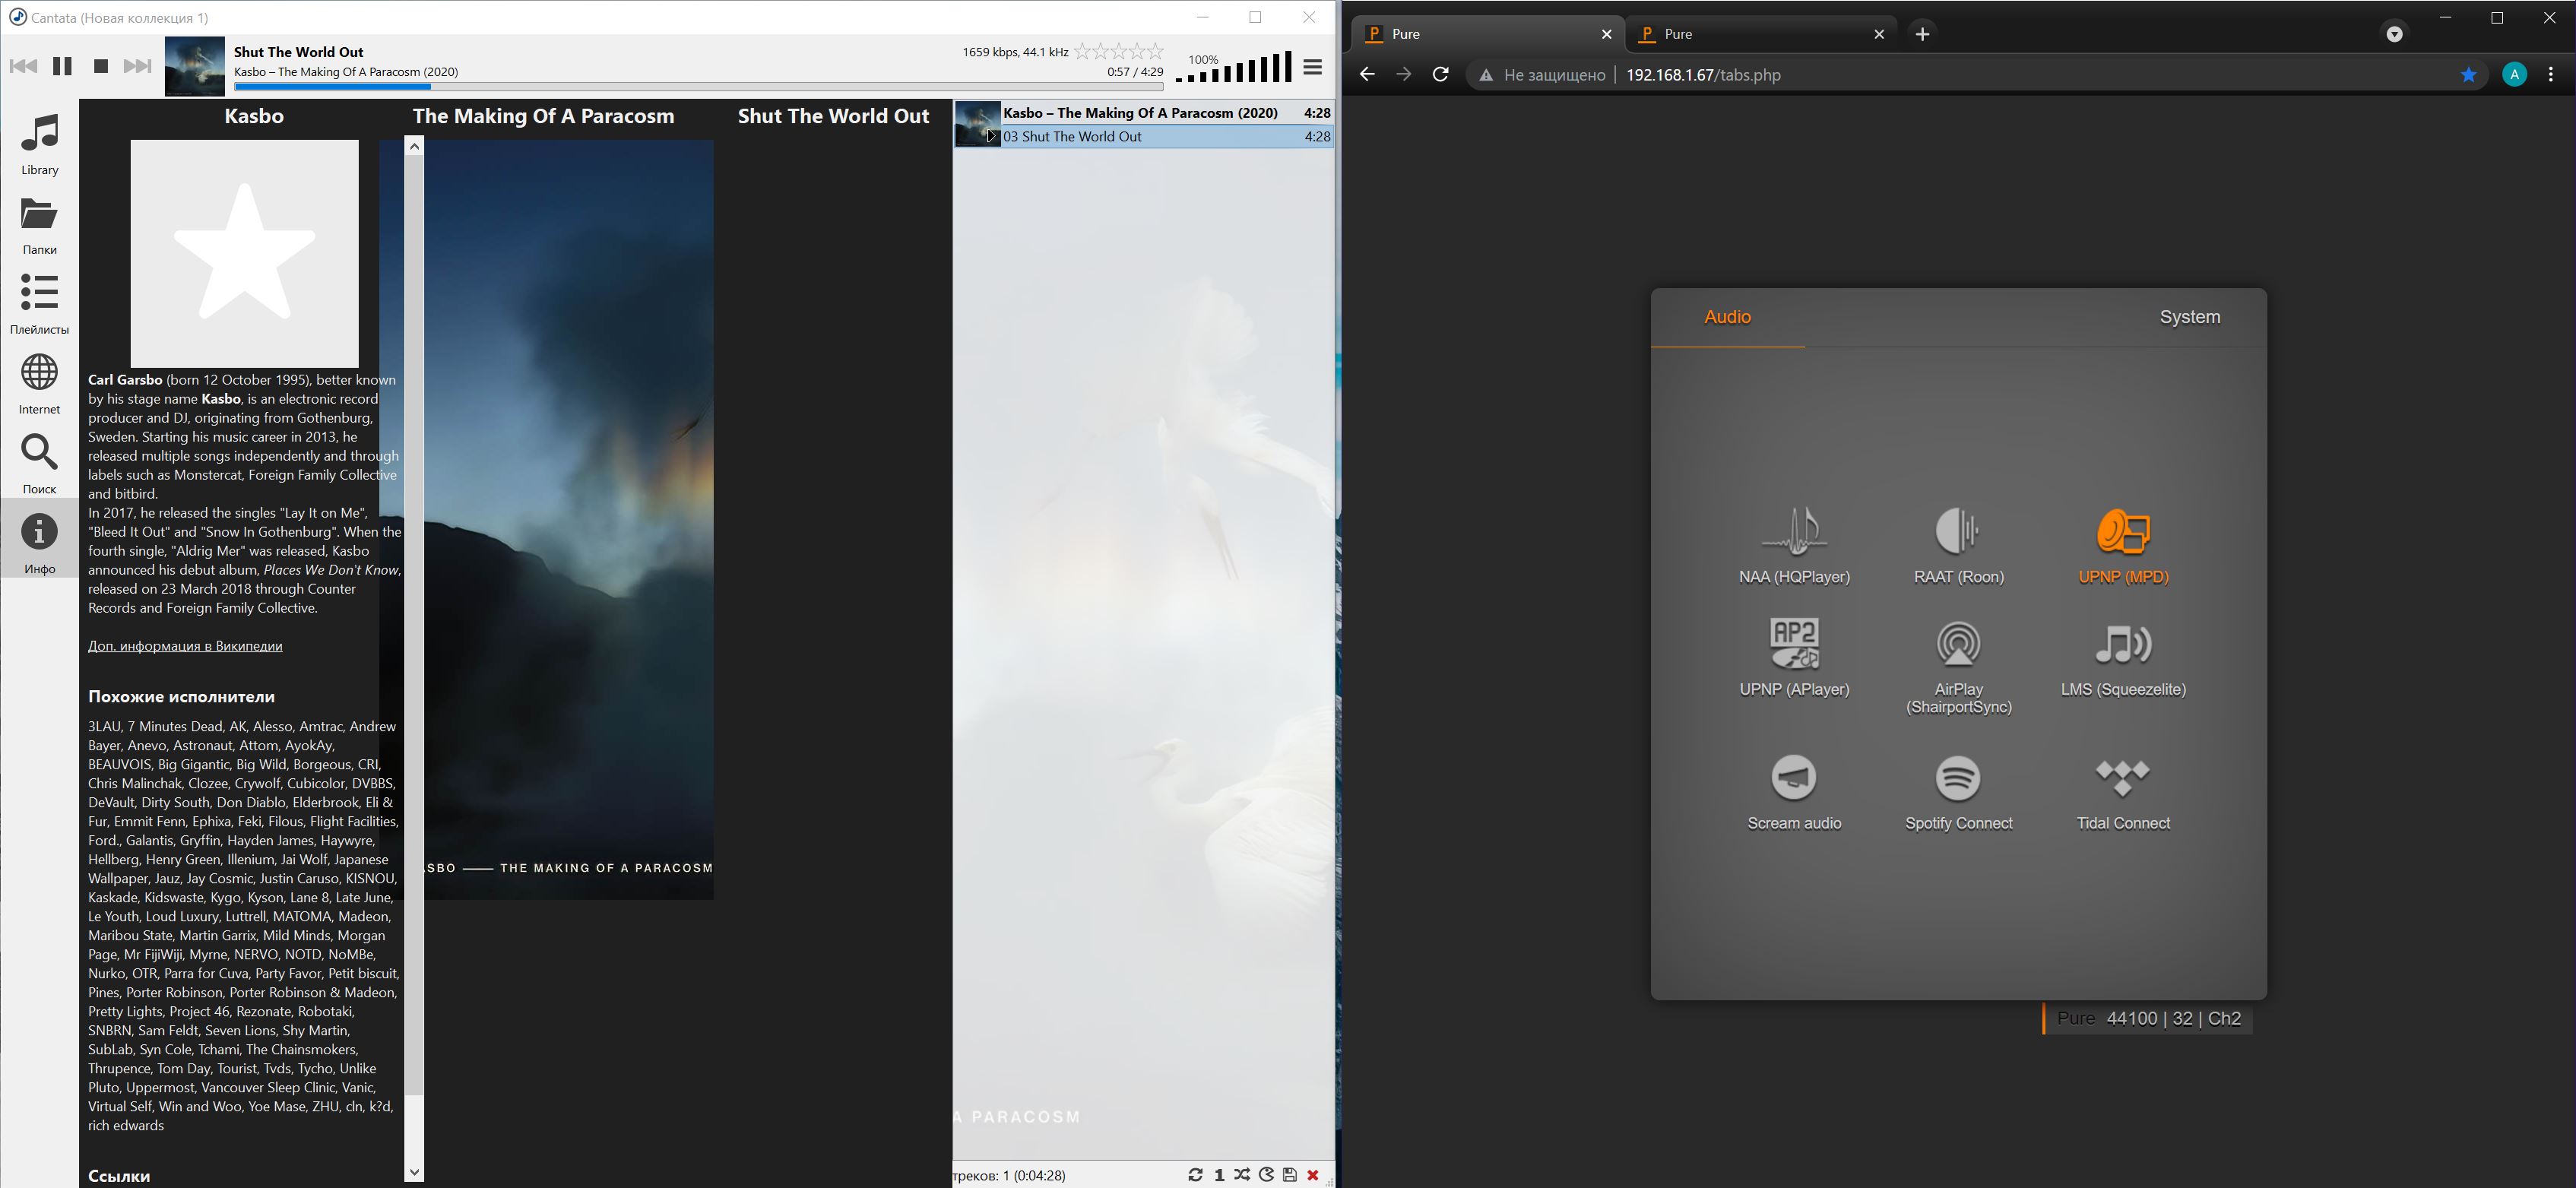Open the Wikipedia more-info link
The image size is (2576, 1188).
185,646
